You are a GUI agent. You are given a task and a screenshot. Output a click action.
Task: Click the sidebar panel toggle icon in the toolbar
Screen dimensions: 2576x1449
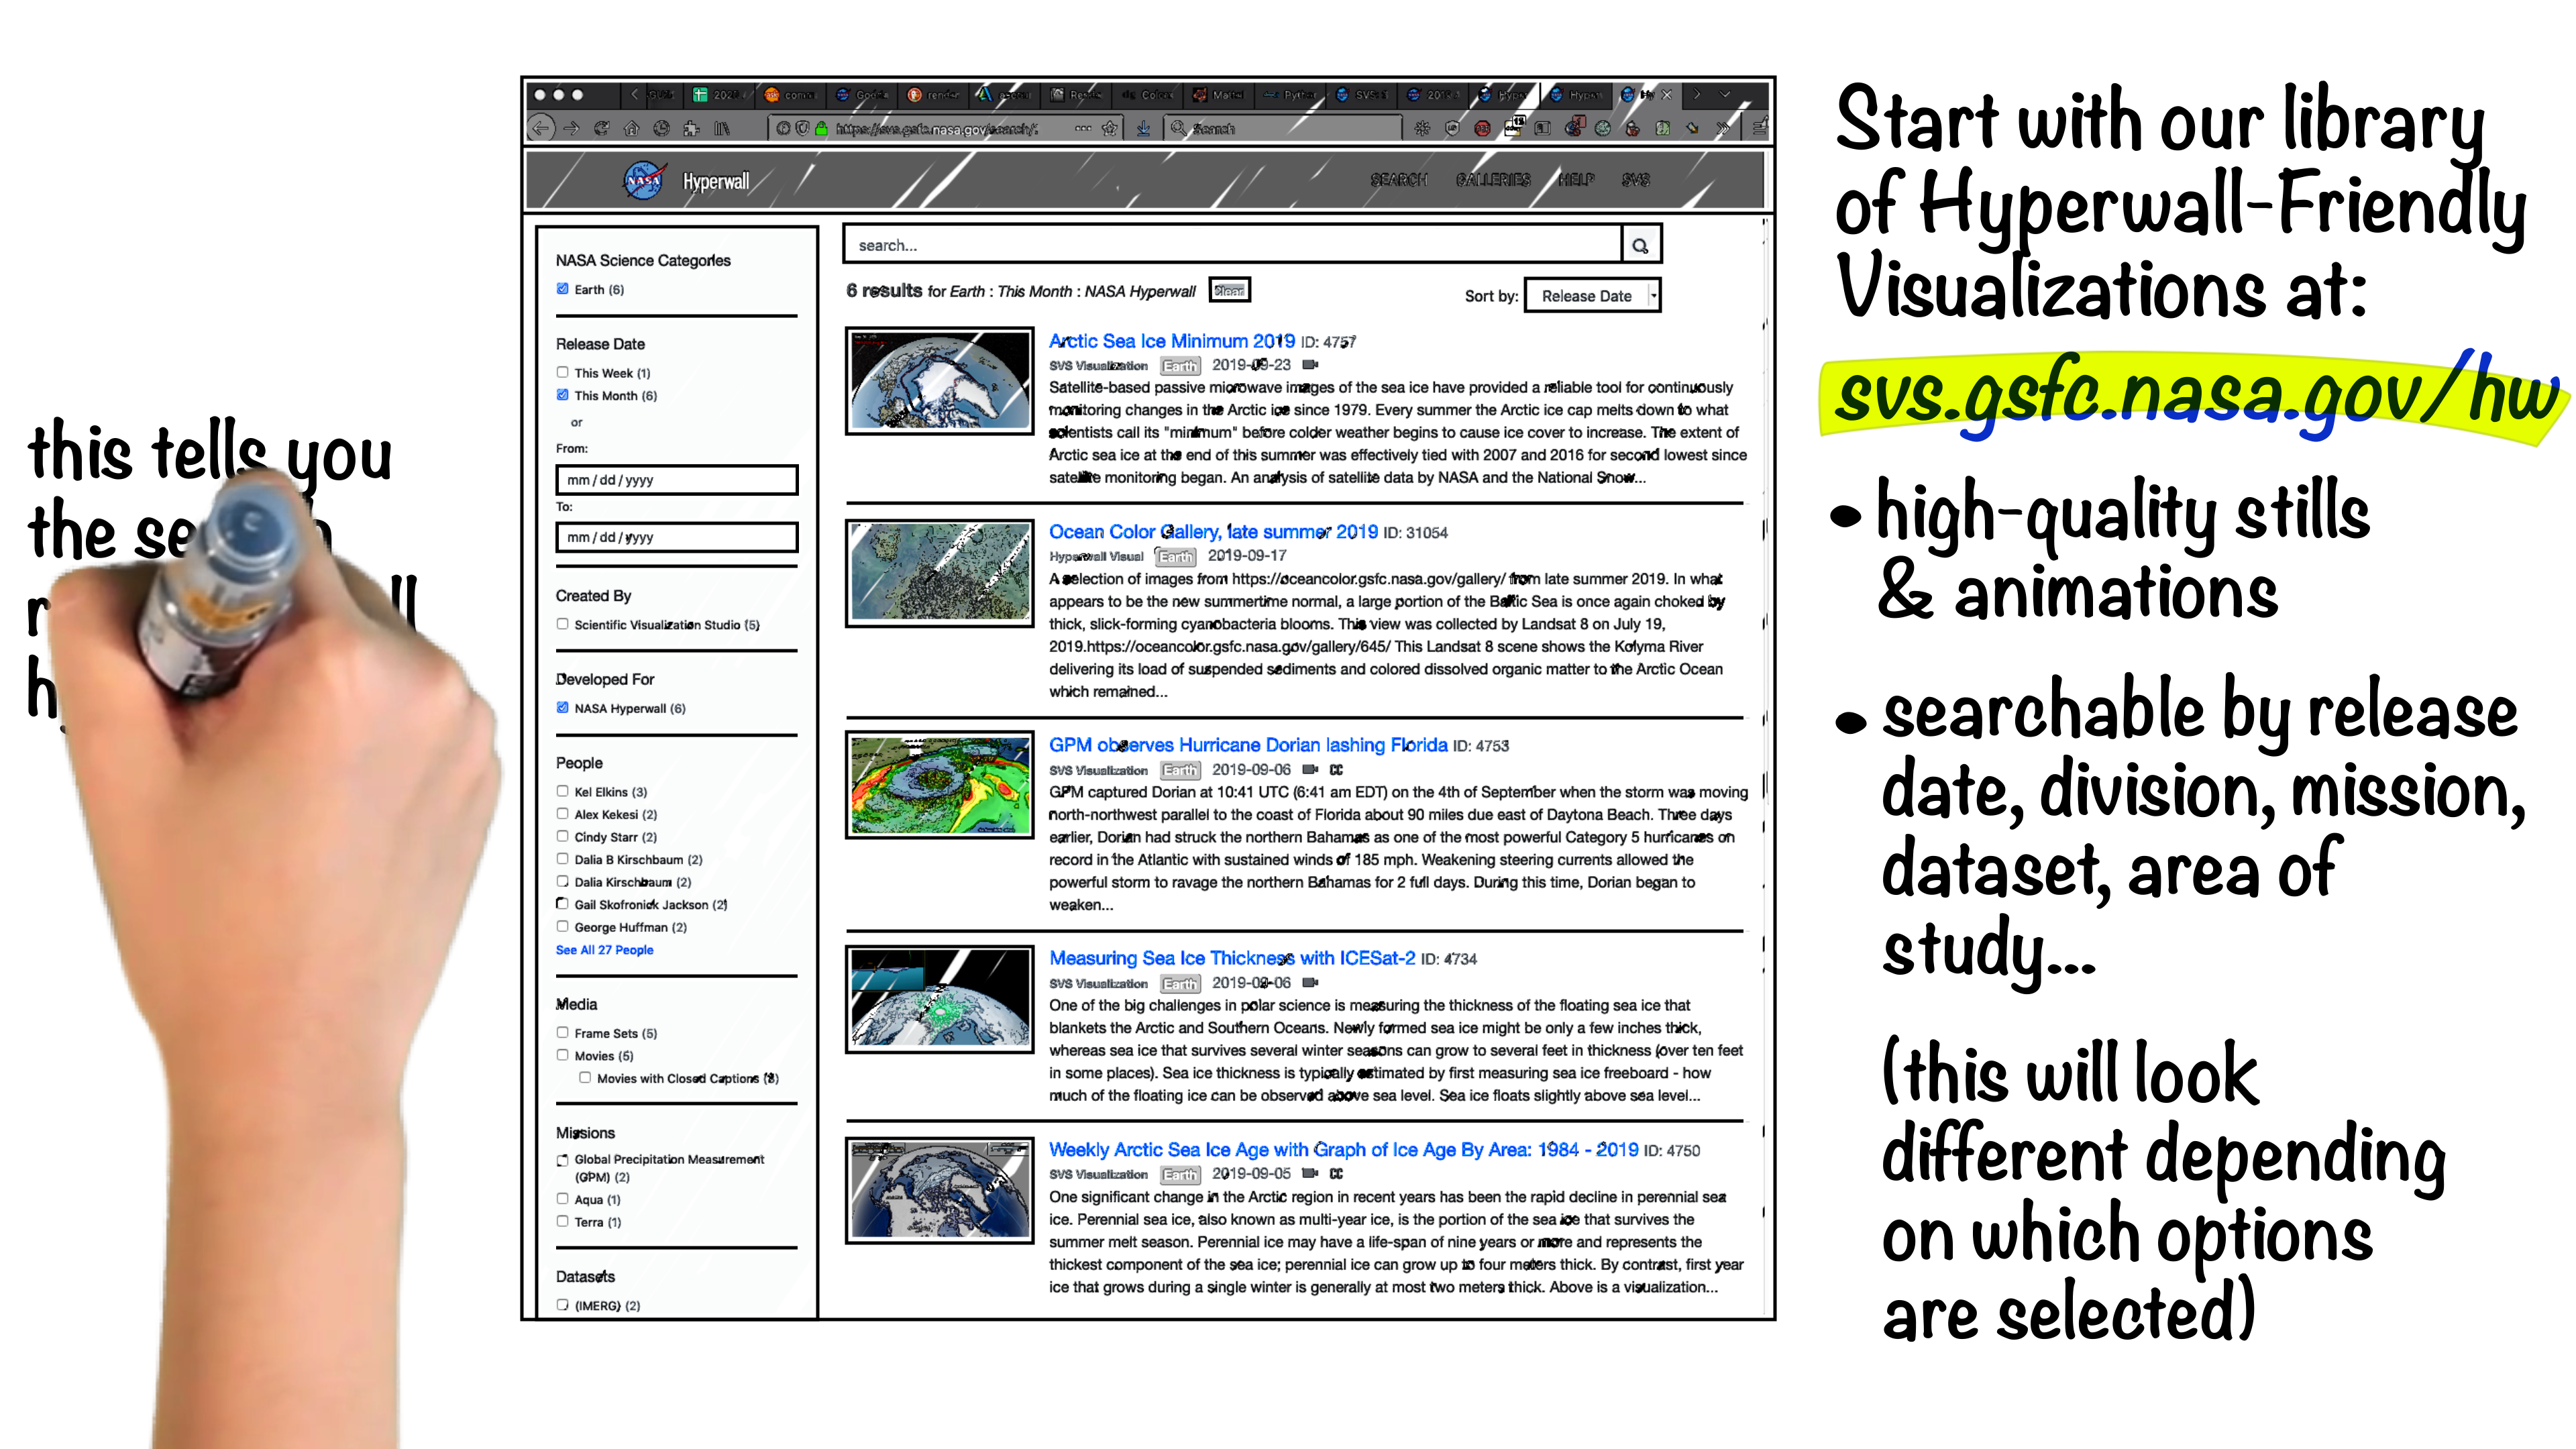[x=1542, y=128]
